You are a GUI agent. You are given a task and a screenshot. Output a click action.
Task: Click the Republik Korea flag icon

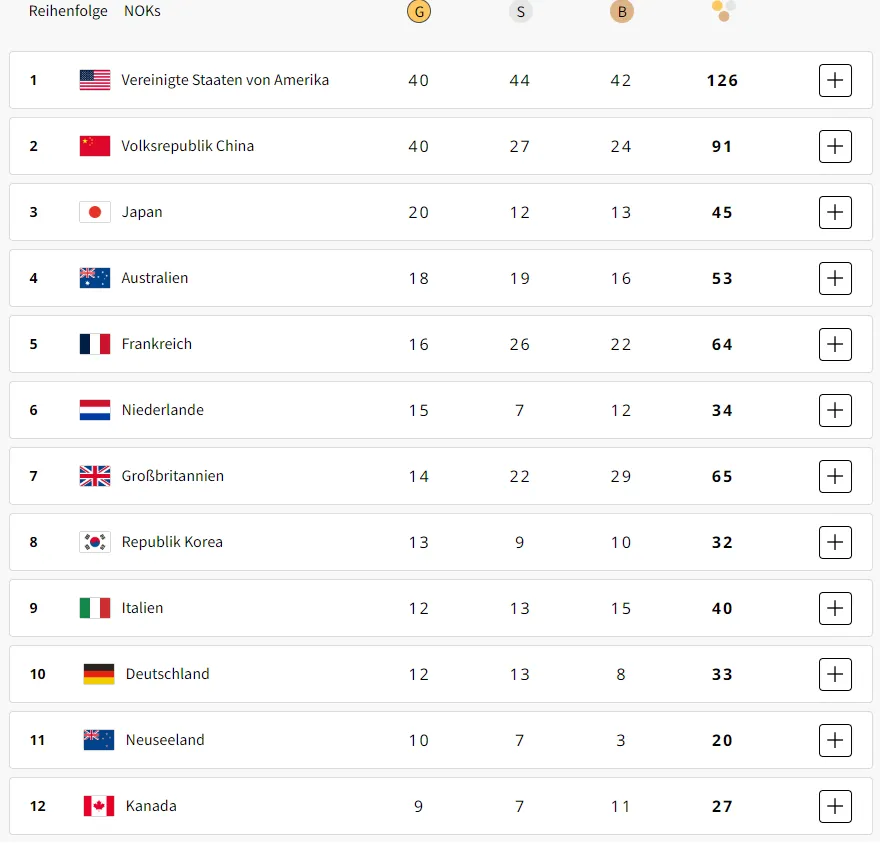tap(95, 542)
